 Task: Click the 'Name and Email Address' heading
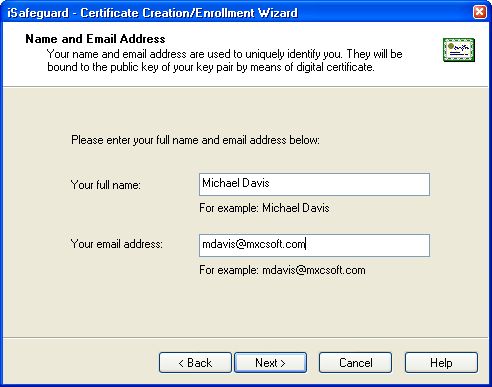coord(95,39)
